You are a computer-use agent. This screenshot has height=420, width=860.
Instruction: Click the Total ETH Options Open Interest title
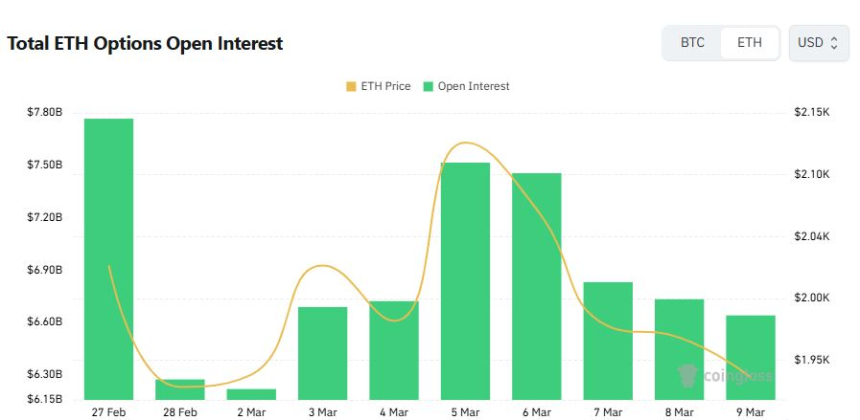(145, 44)
